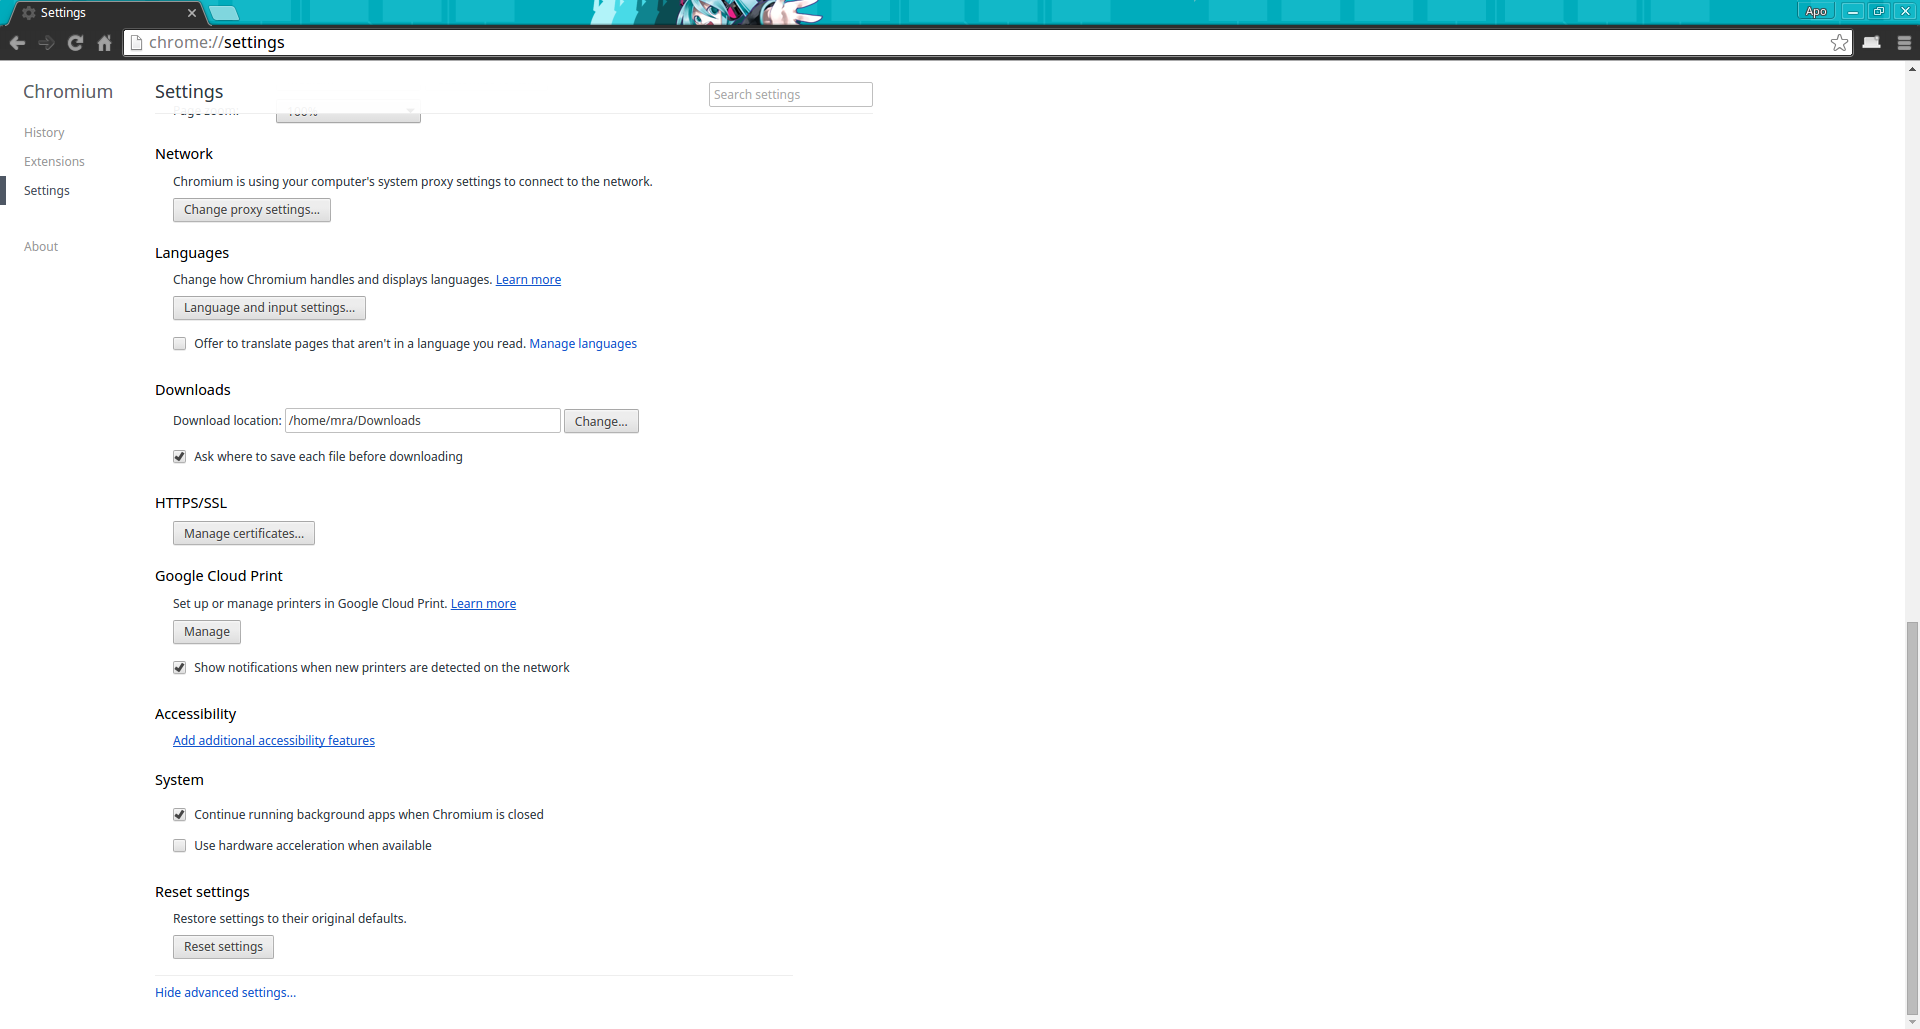This screenshot has height=1029, width=1920.
Task: Enable hardware acceleration checkbox
Action: tap(180, 846)
